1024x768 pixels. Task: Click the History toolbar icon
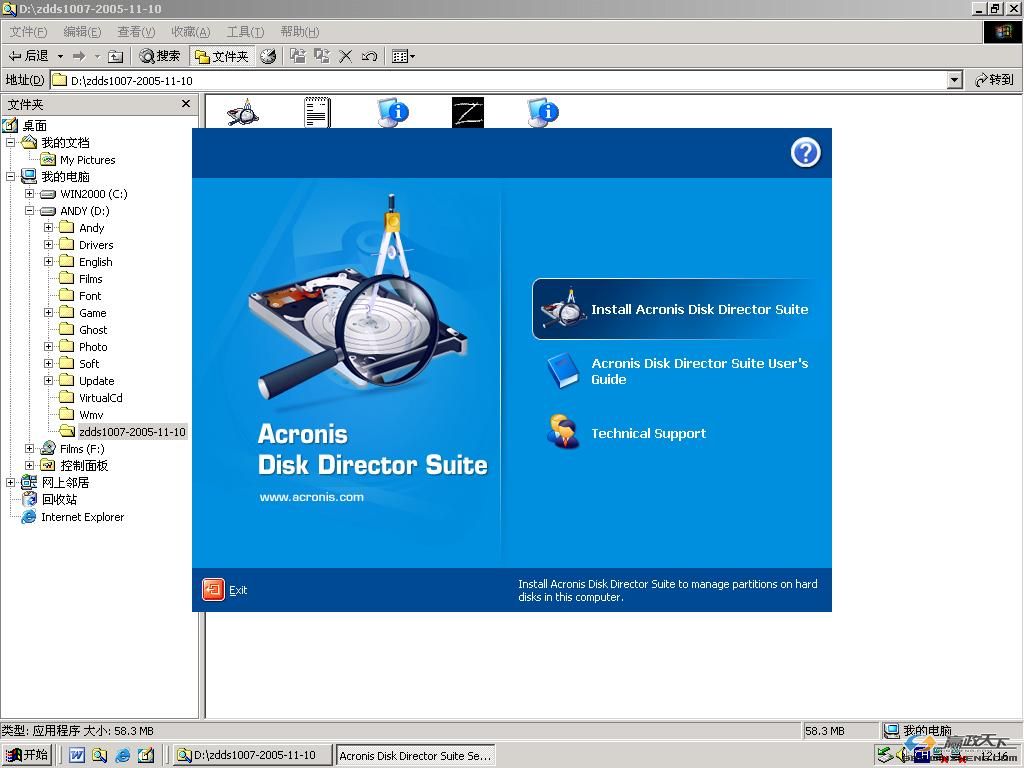[x=268, y=56]
